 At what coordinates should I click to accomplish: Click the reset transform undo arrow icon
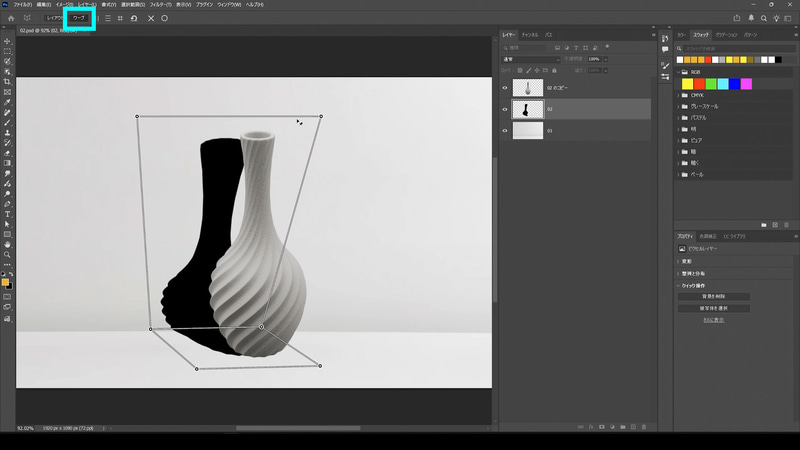pyautogui.click(x=134, y=18)
